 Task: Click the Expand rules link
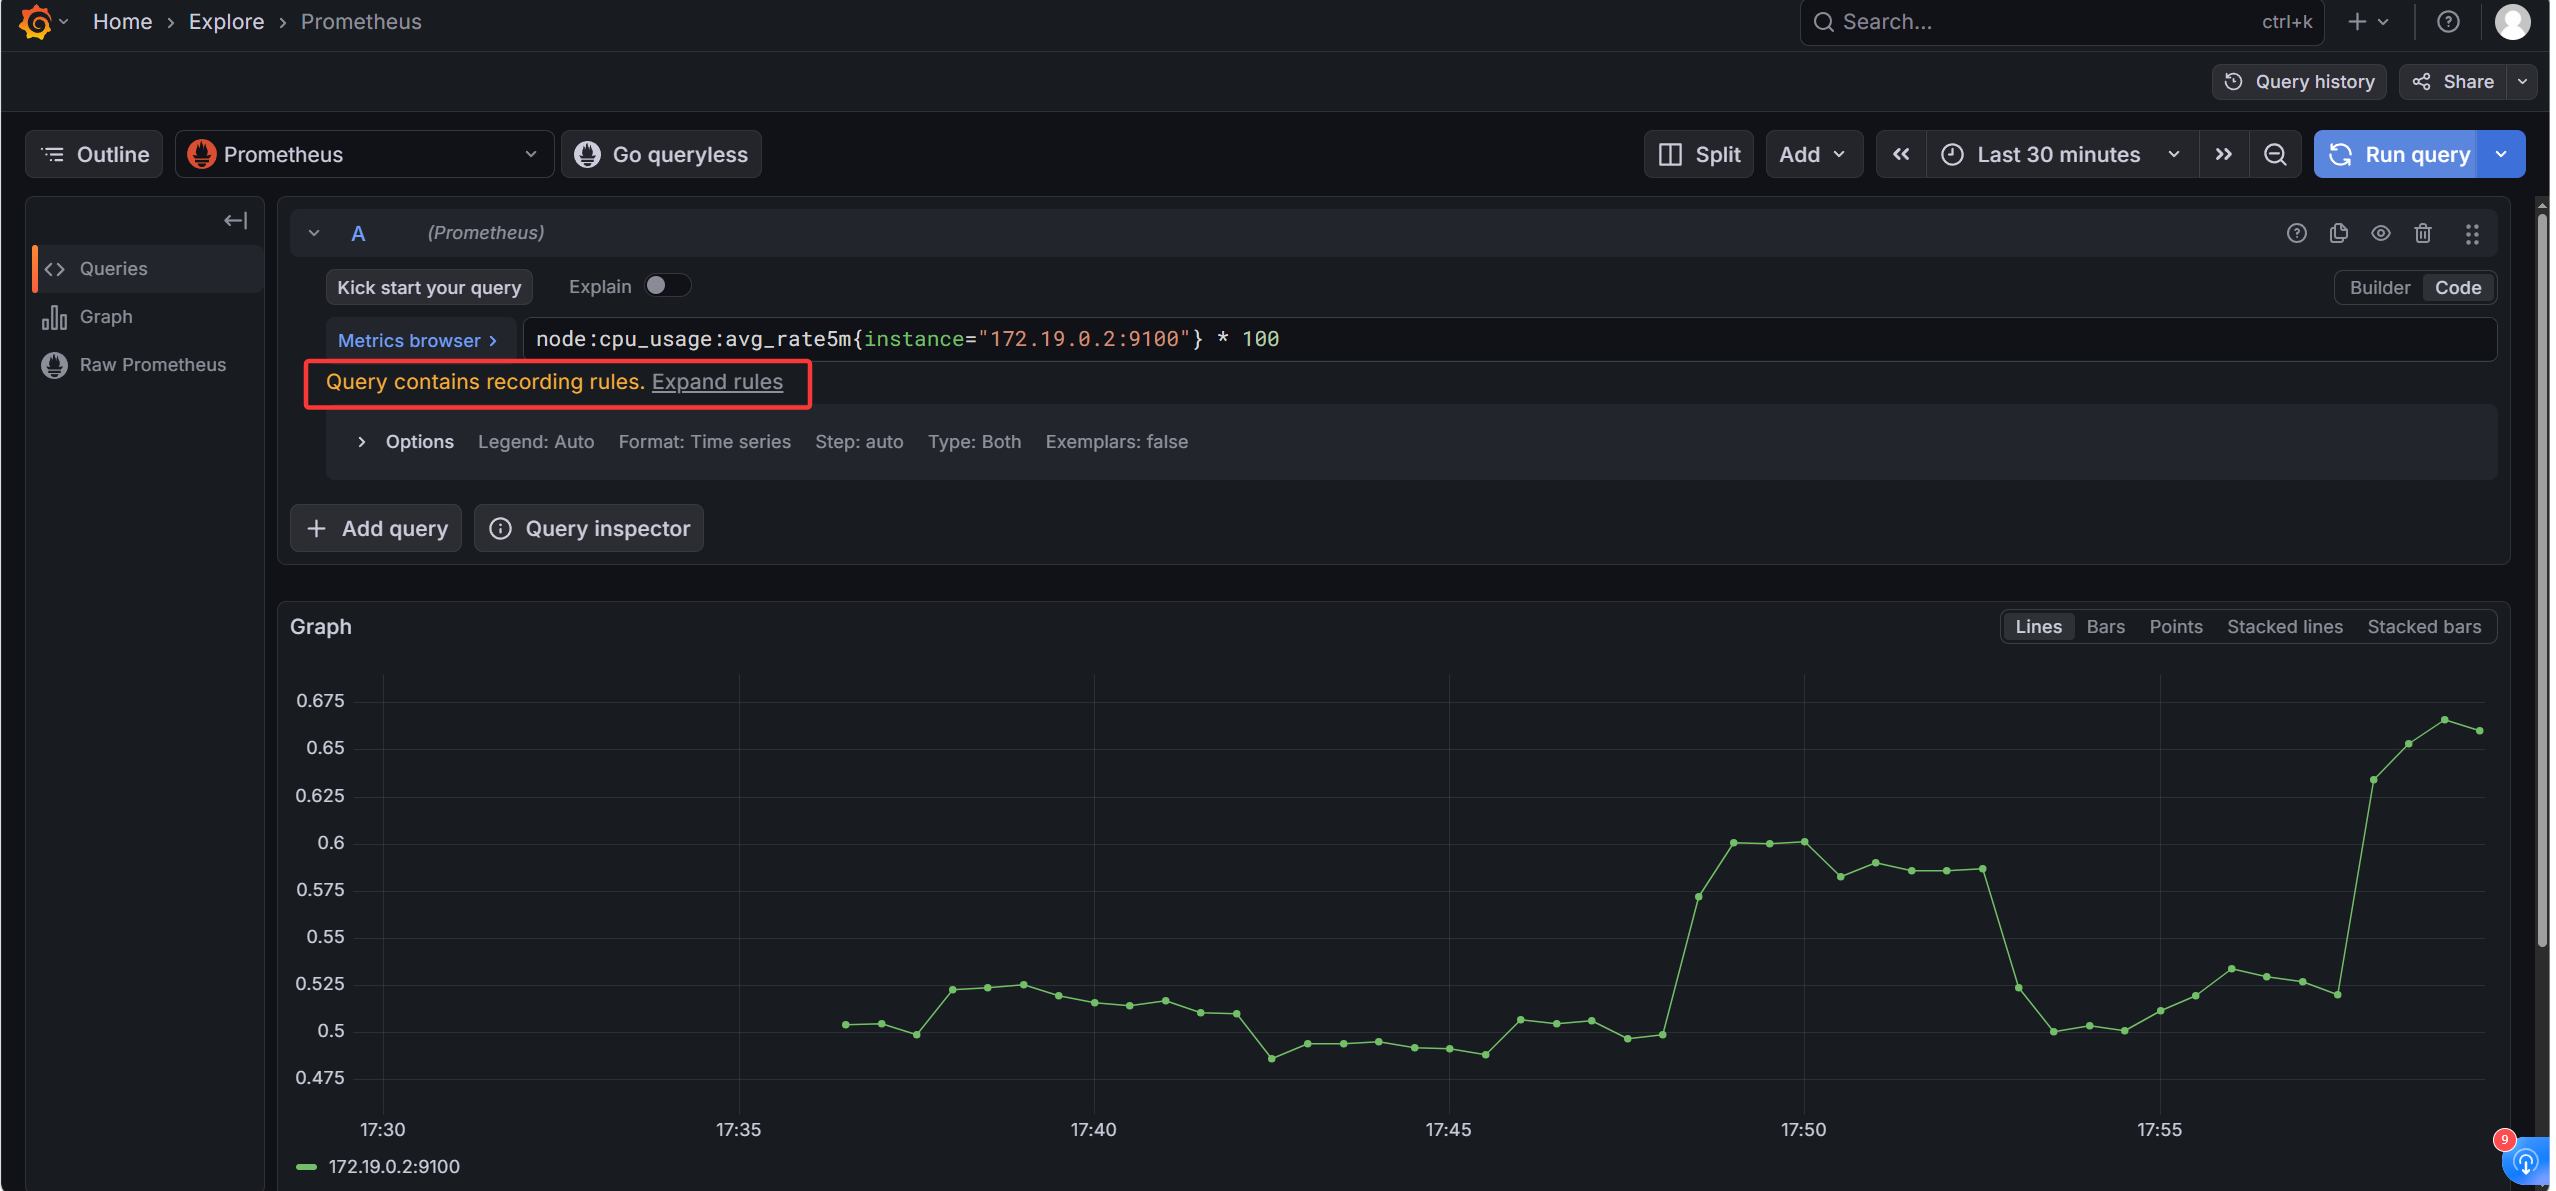(717, 382)
